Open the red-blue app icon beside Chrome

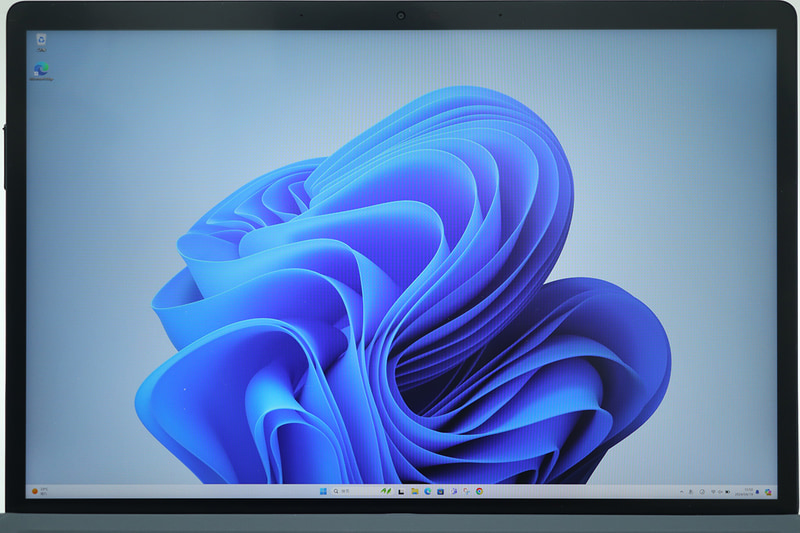coord(466,491)
